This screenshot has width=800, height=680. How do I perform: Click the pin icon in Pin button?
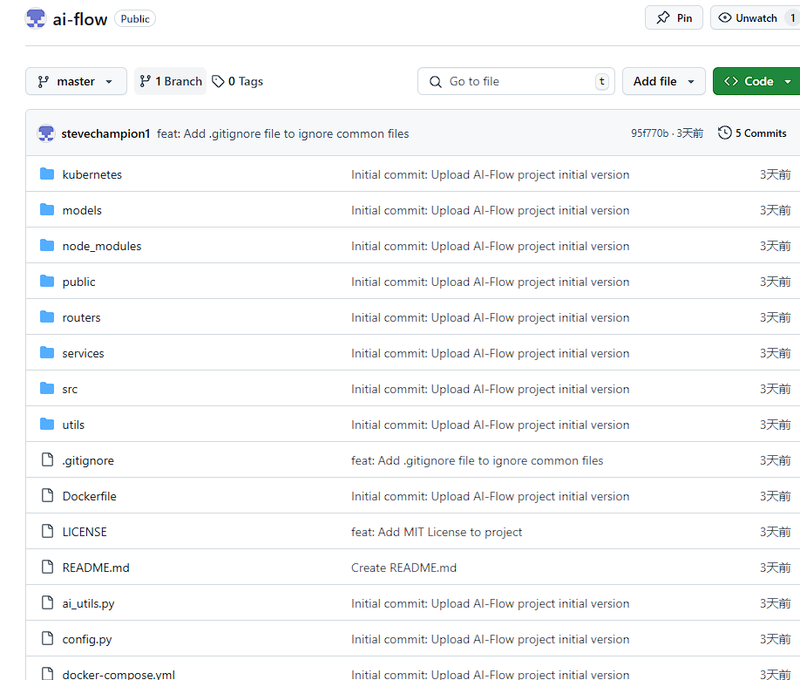663,18
